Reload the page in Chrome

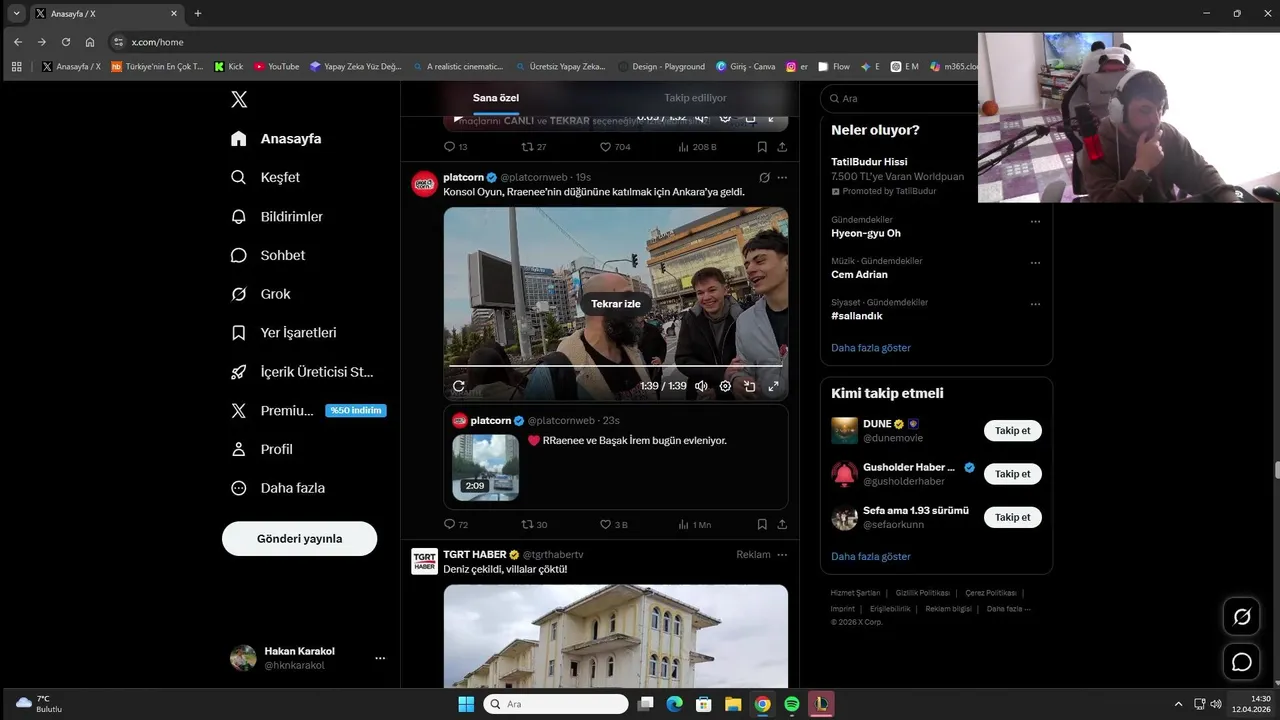point(66,42)
